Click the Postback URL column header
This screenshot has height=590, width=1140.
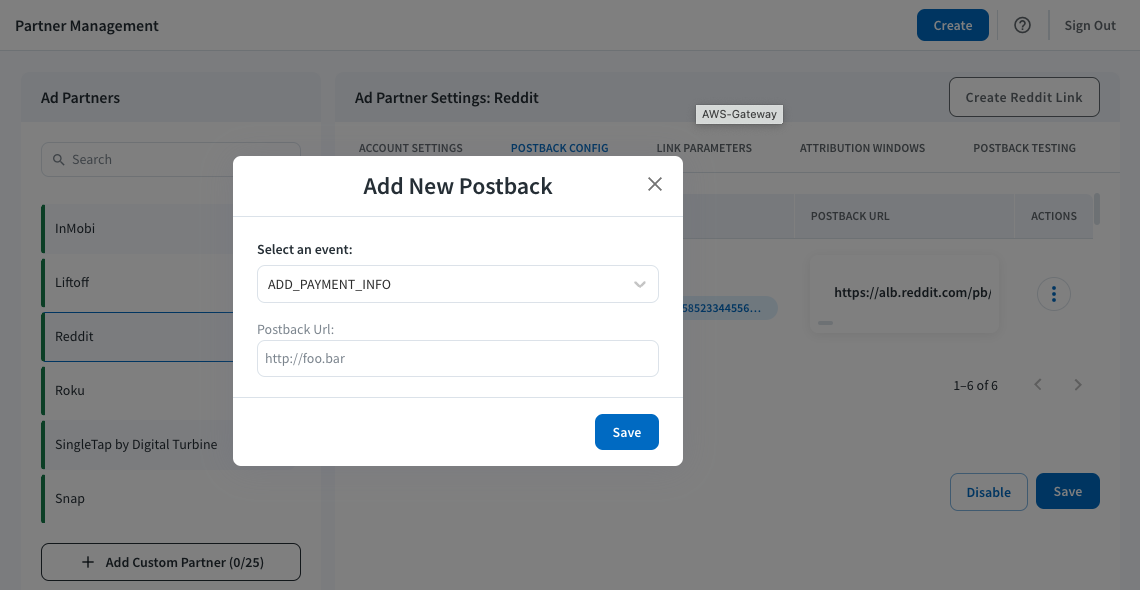(x=850, y=216)
